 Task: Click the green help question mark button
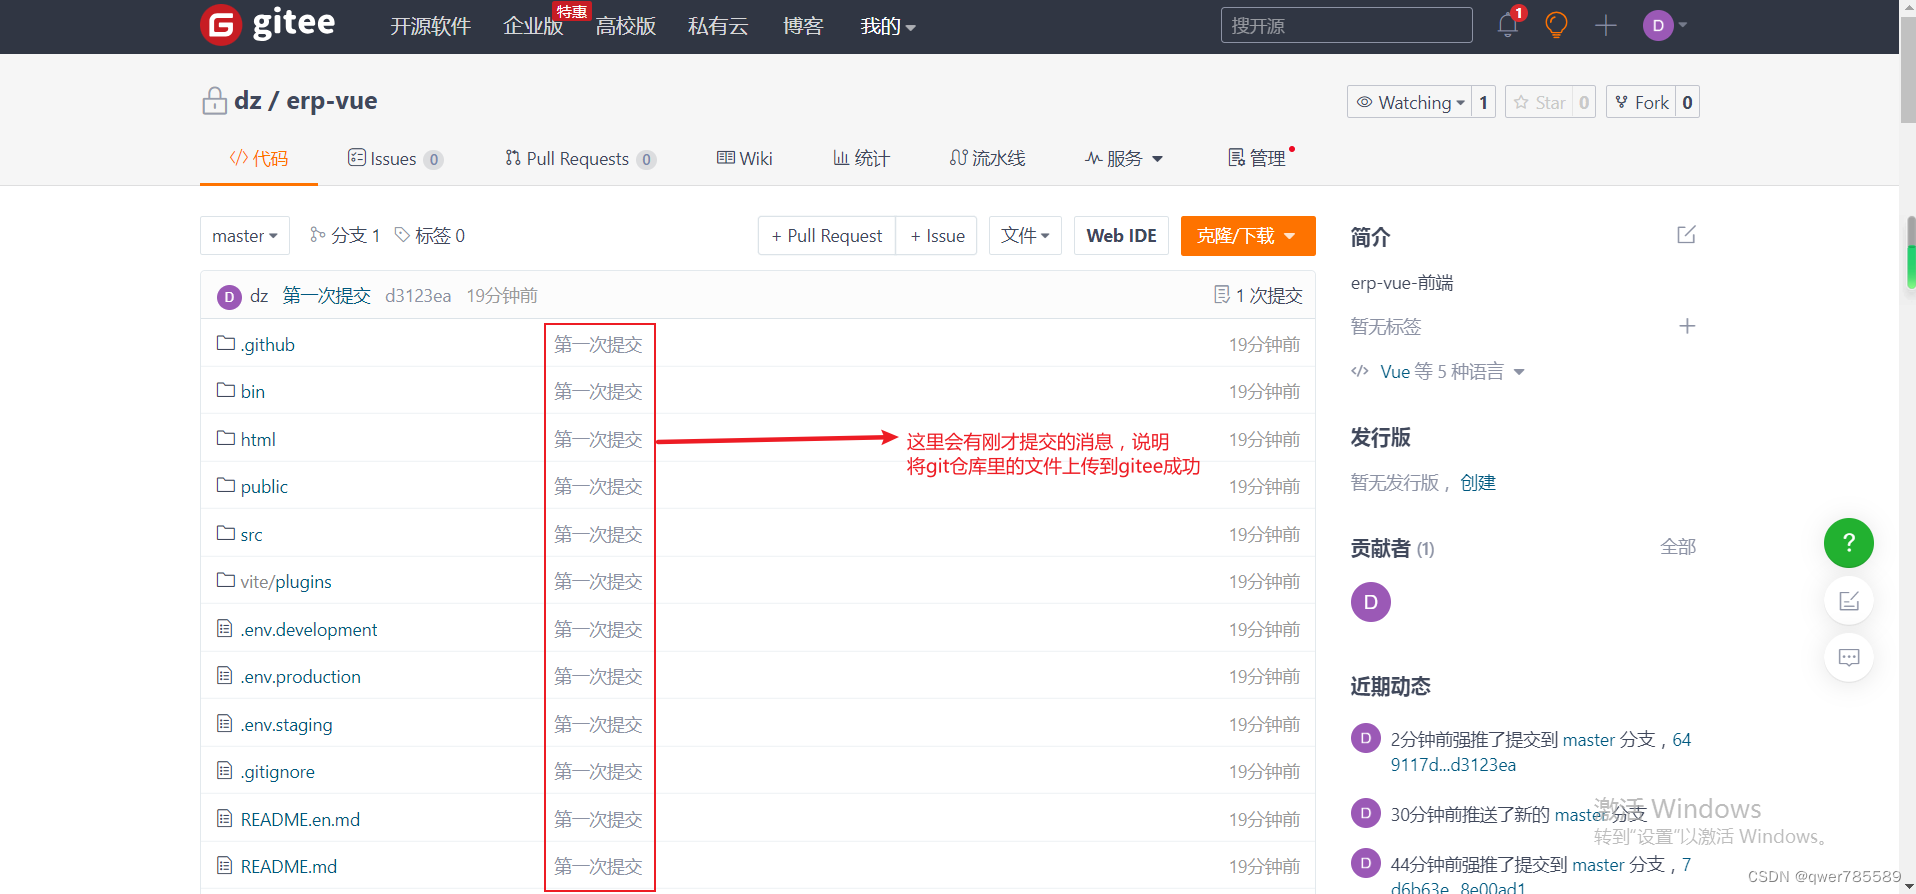point(1849,543)
